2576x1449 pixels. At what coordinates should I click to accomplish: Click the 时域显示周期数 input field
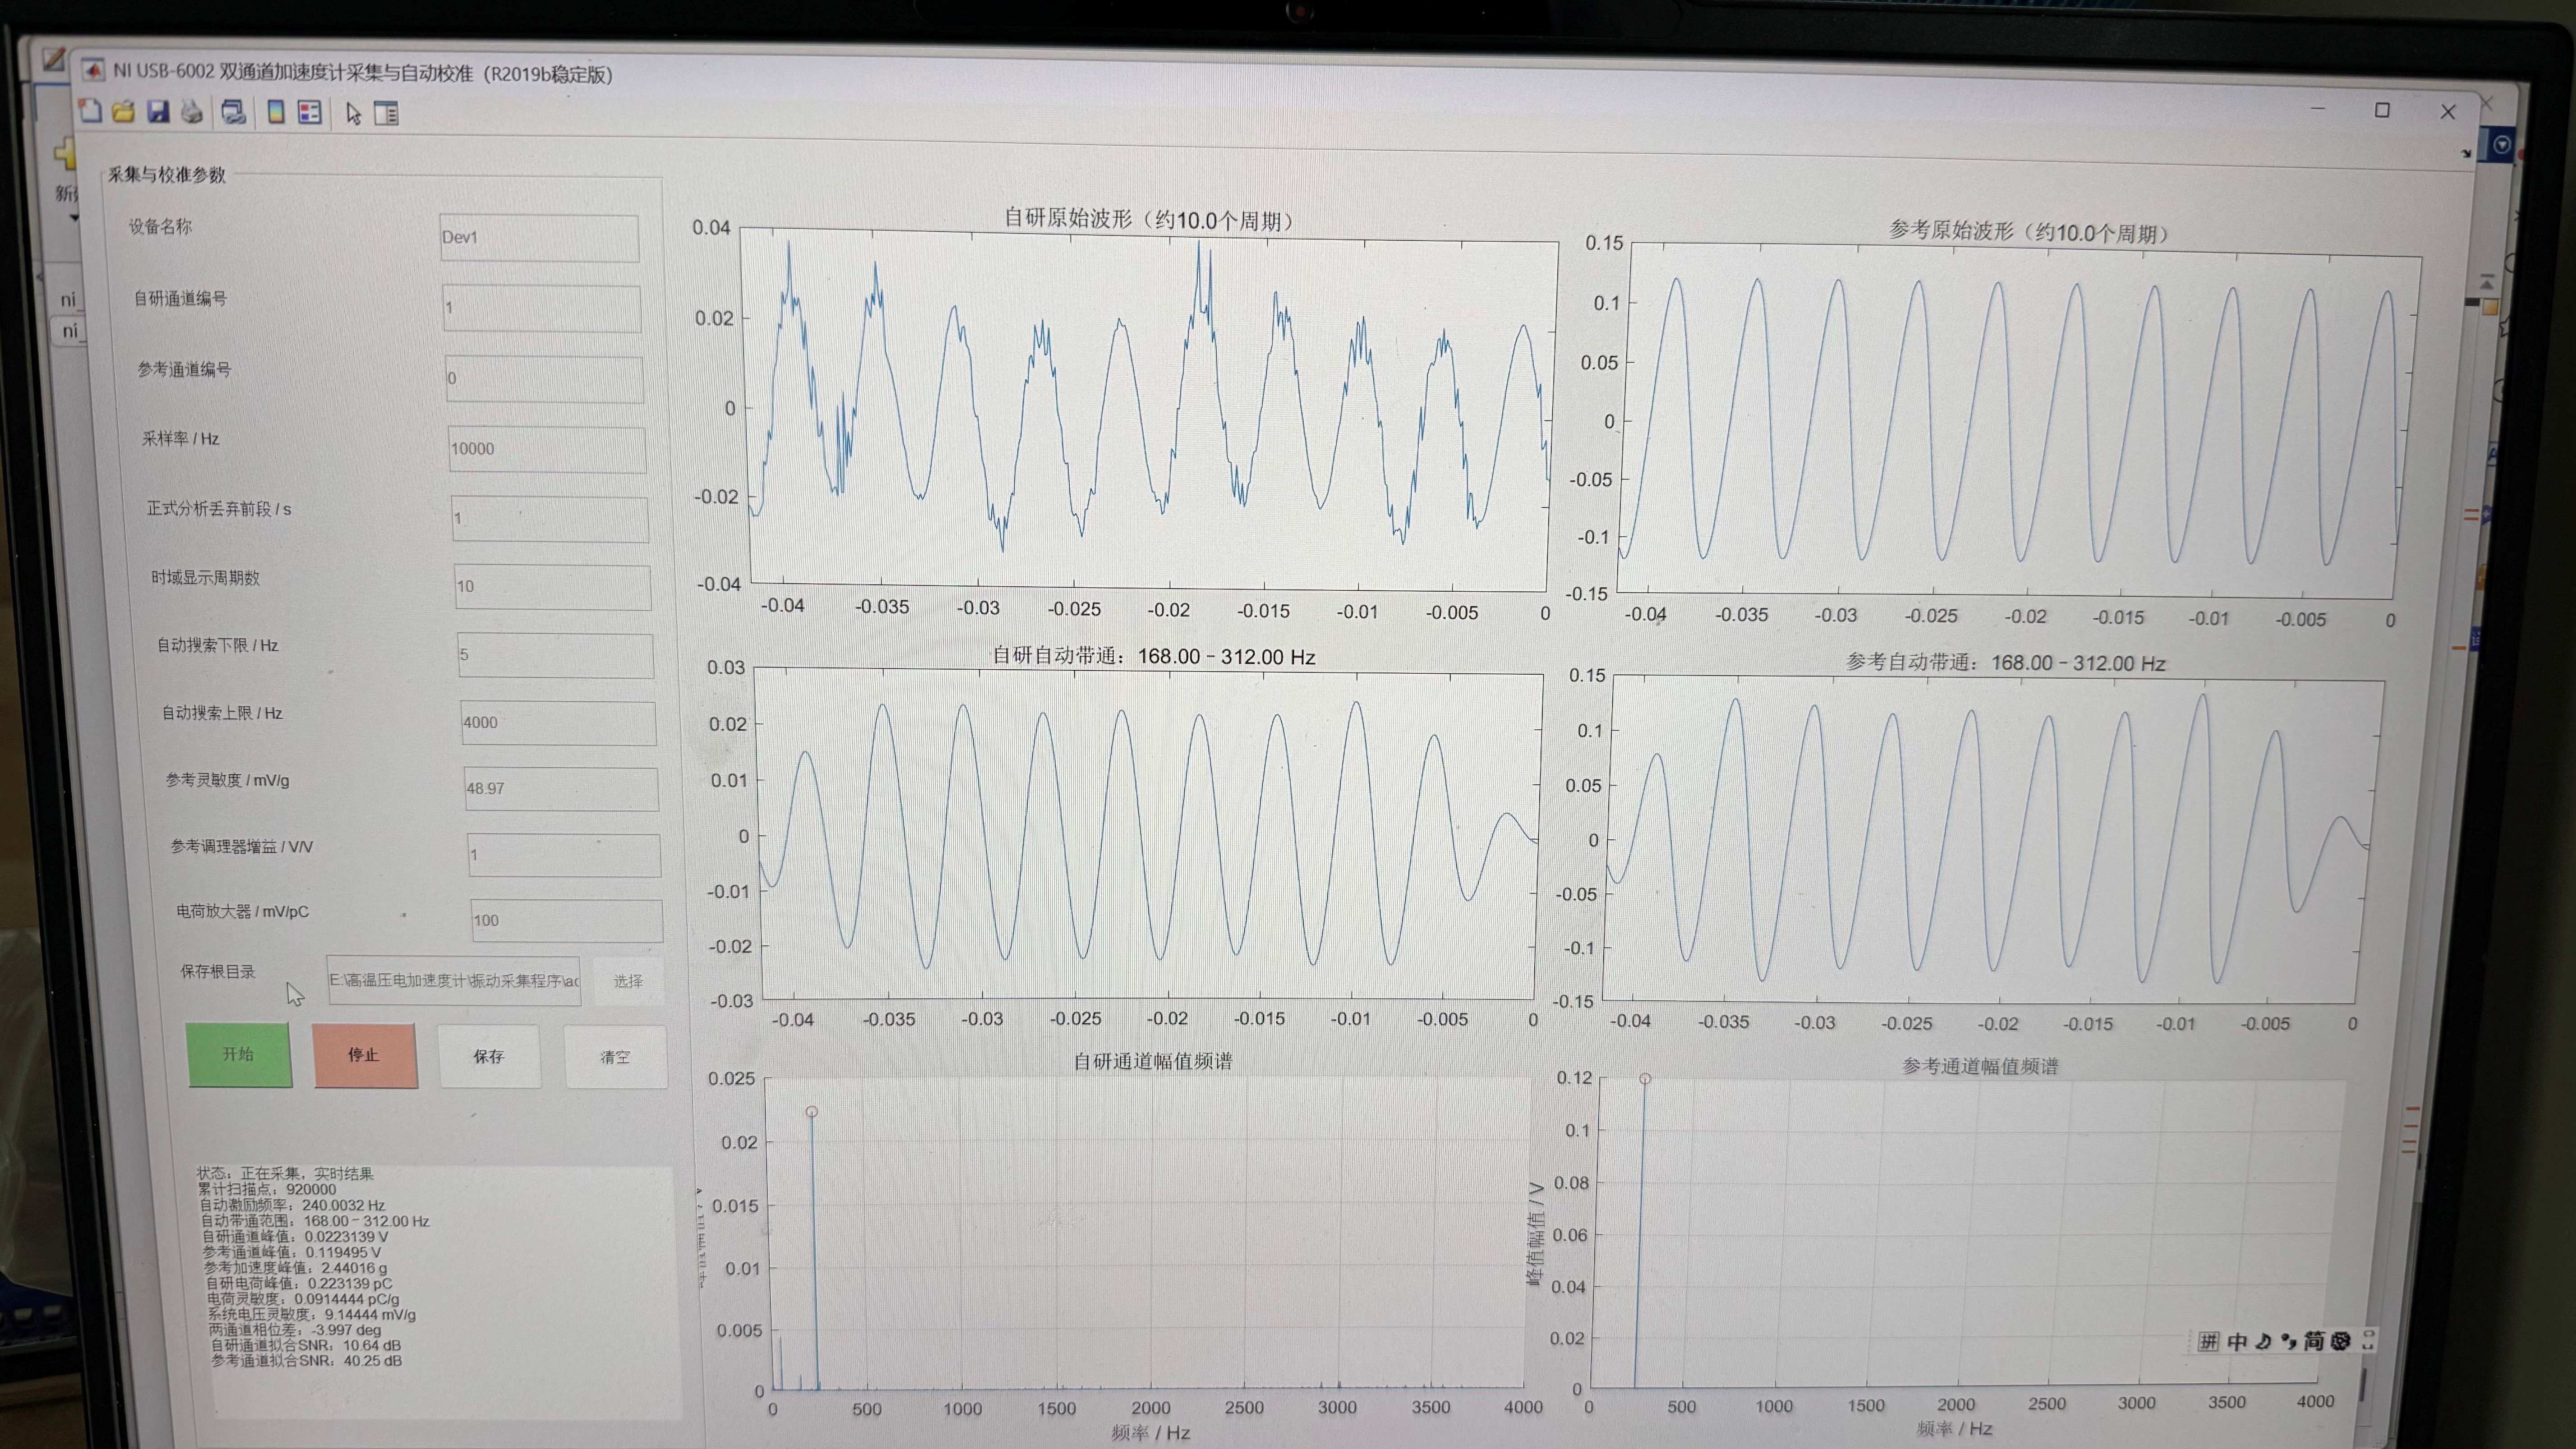552,587
